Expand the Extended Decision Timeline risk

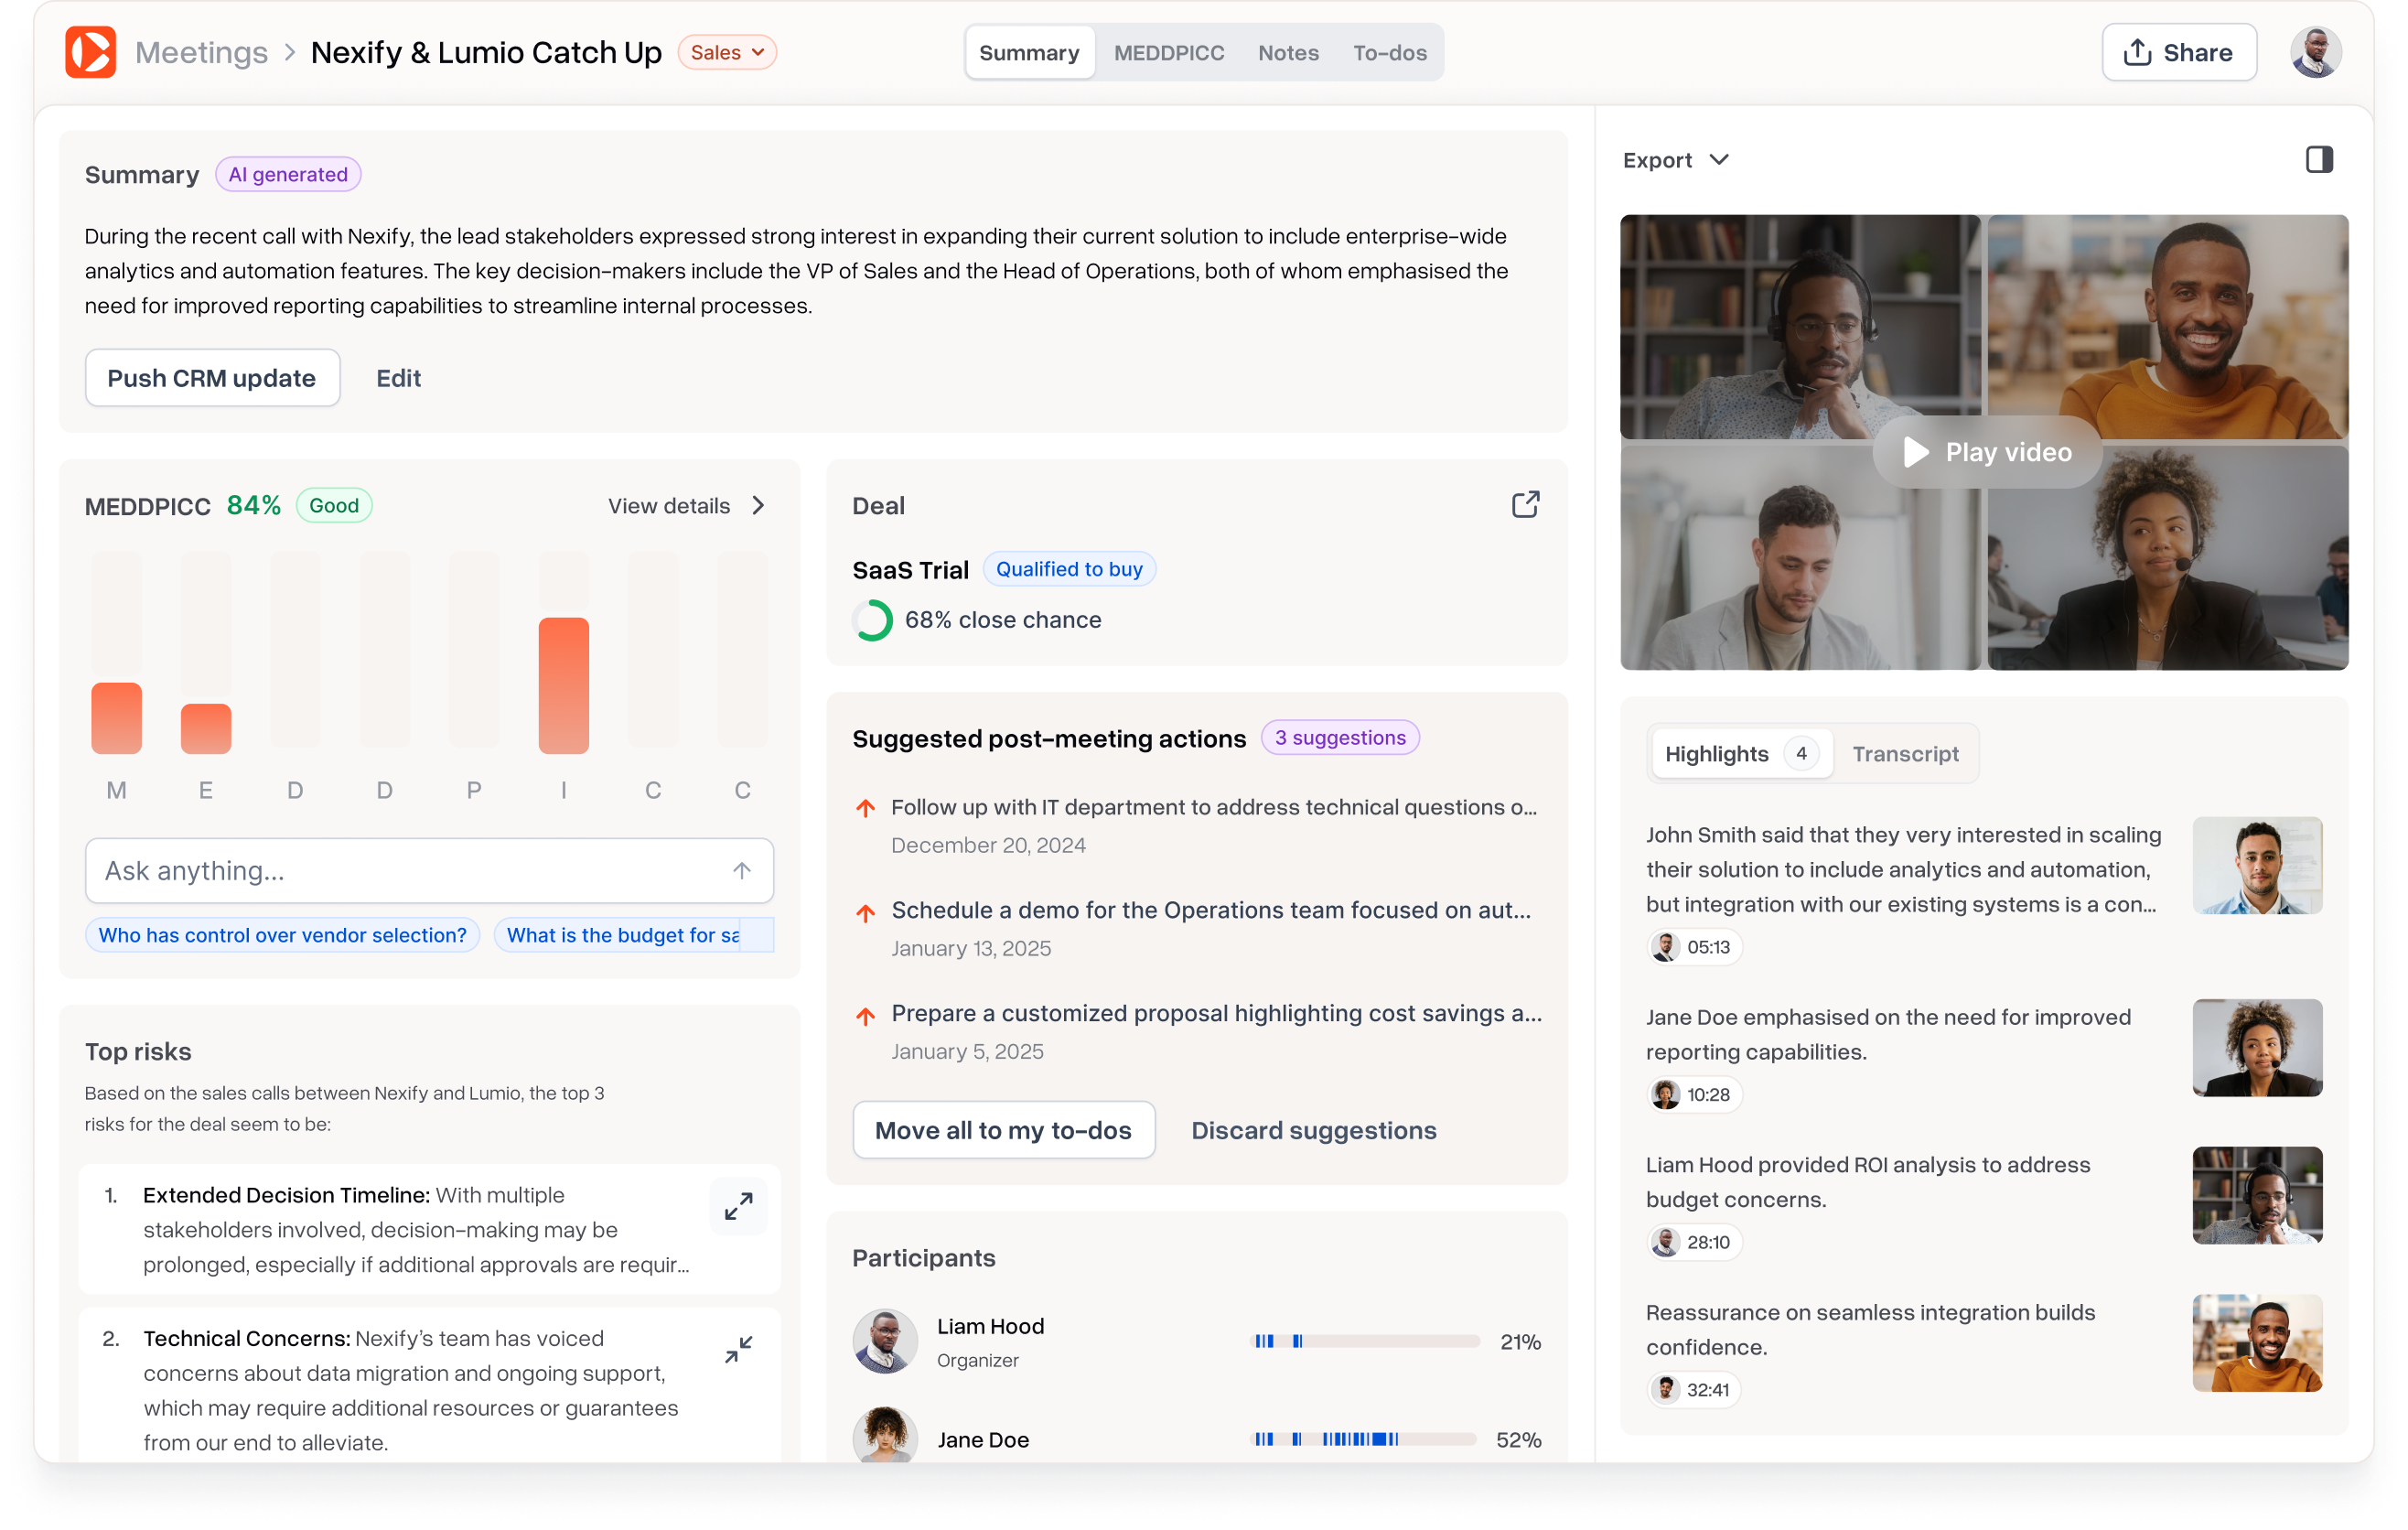[738, 1207]
